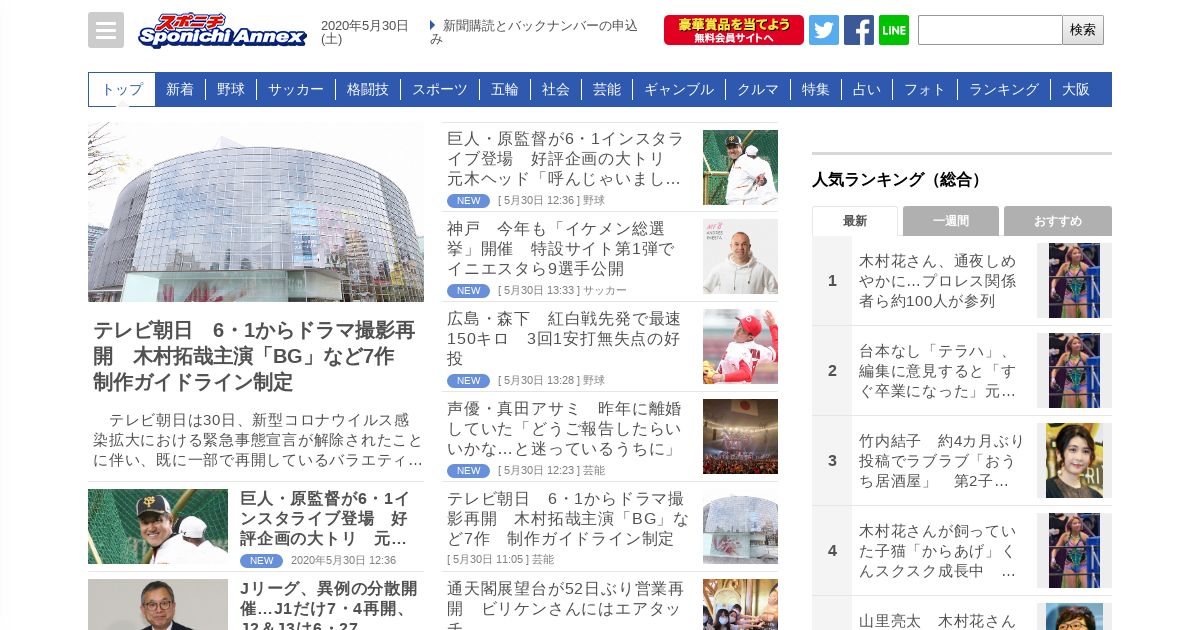Open 声優・真田アサミ 昨年に離婚 article
1200x630 pixels.
(x=565, y=429)
